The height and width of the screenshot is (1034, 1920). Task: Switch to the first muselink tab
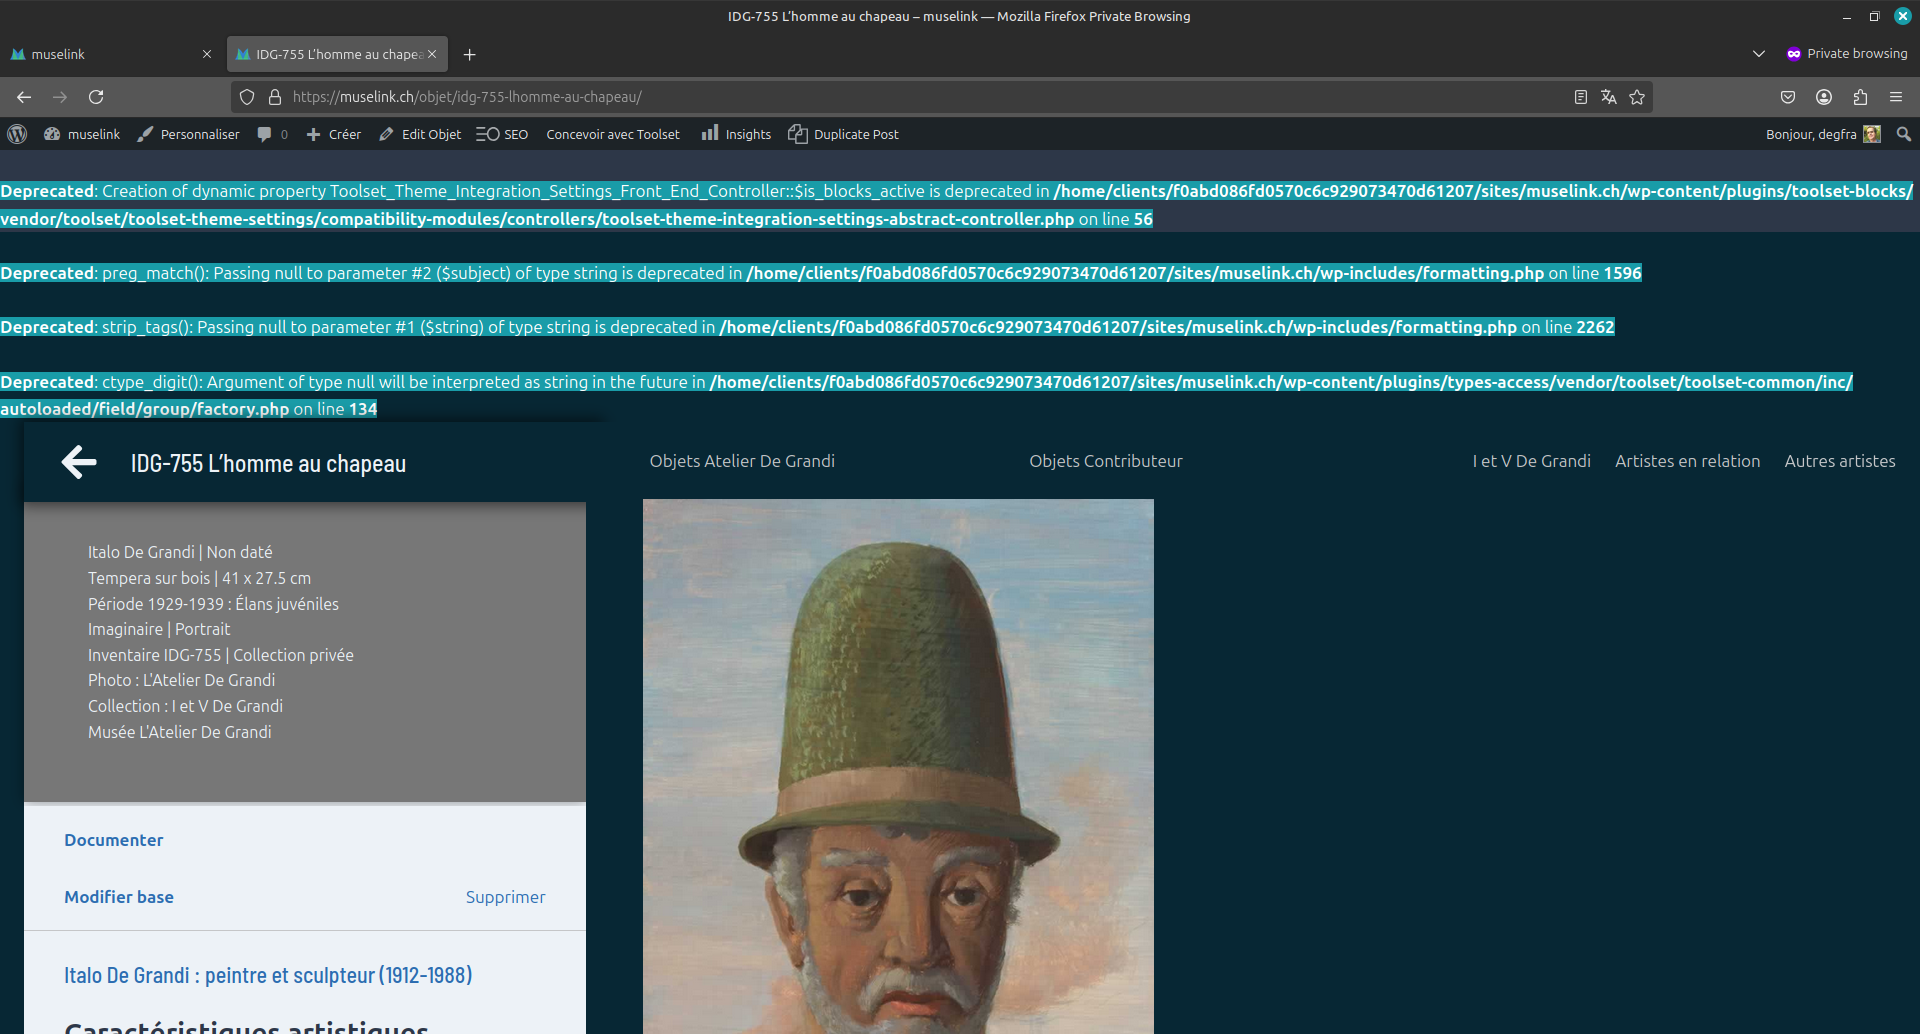pos(110,54)
